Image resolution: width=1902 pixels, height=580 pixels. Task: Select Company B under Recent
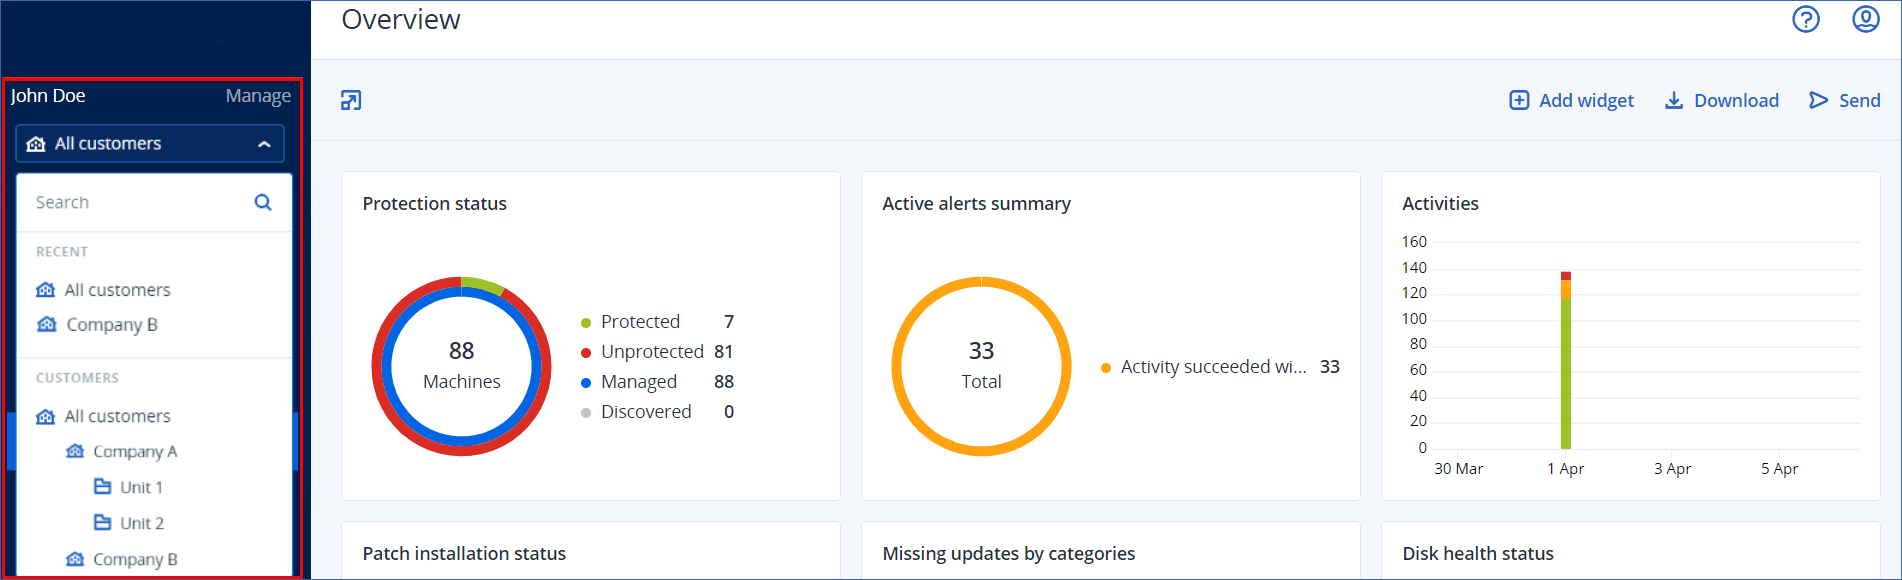(x=111, y=325)
